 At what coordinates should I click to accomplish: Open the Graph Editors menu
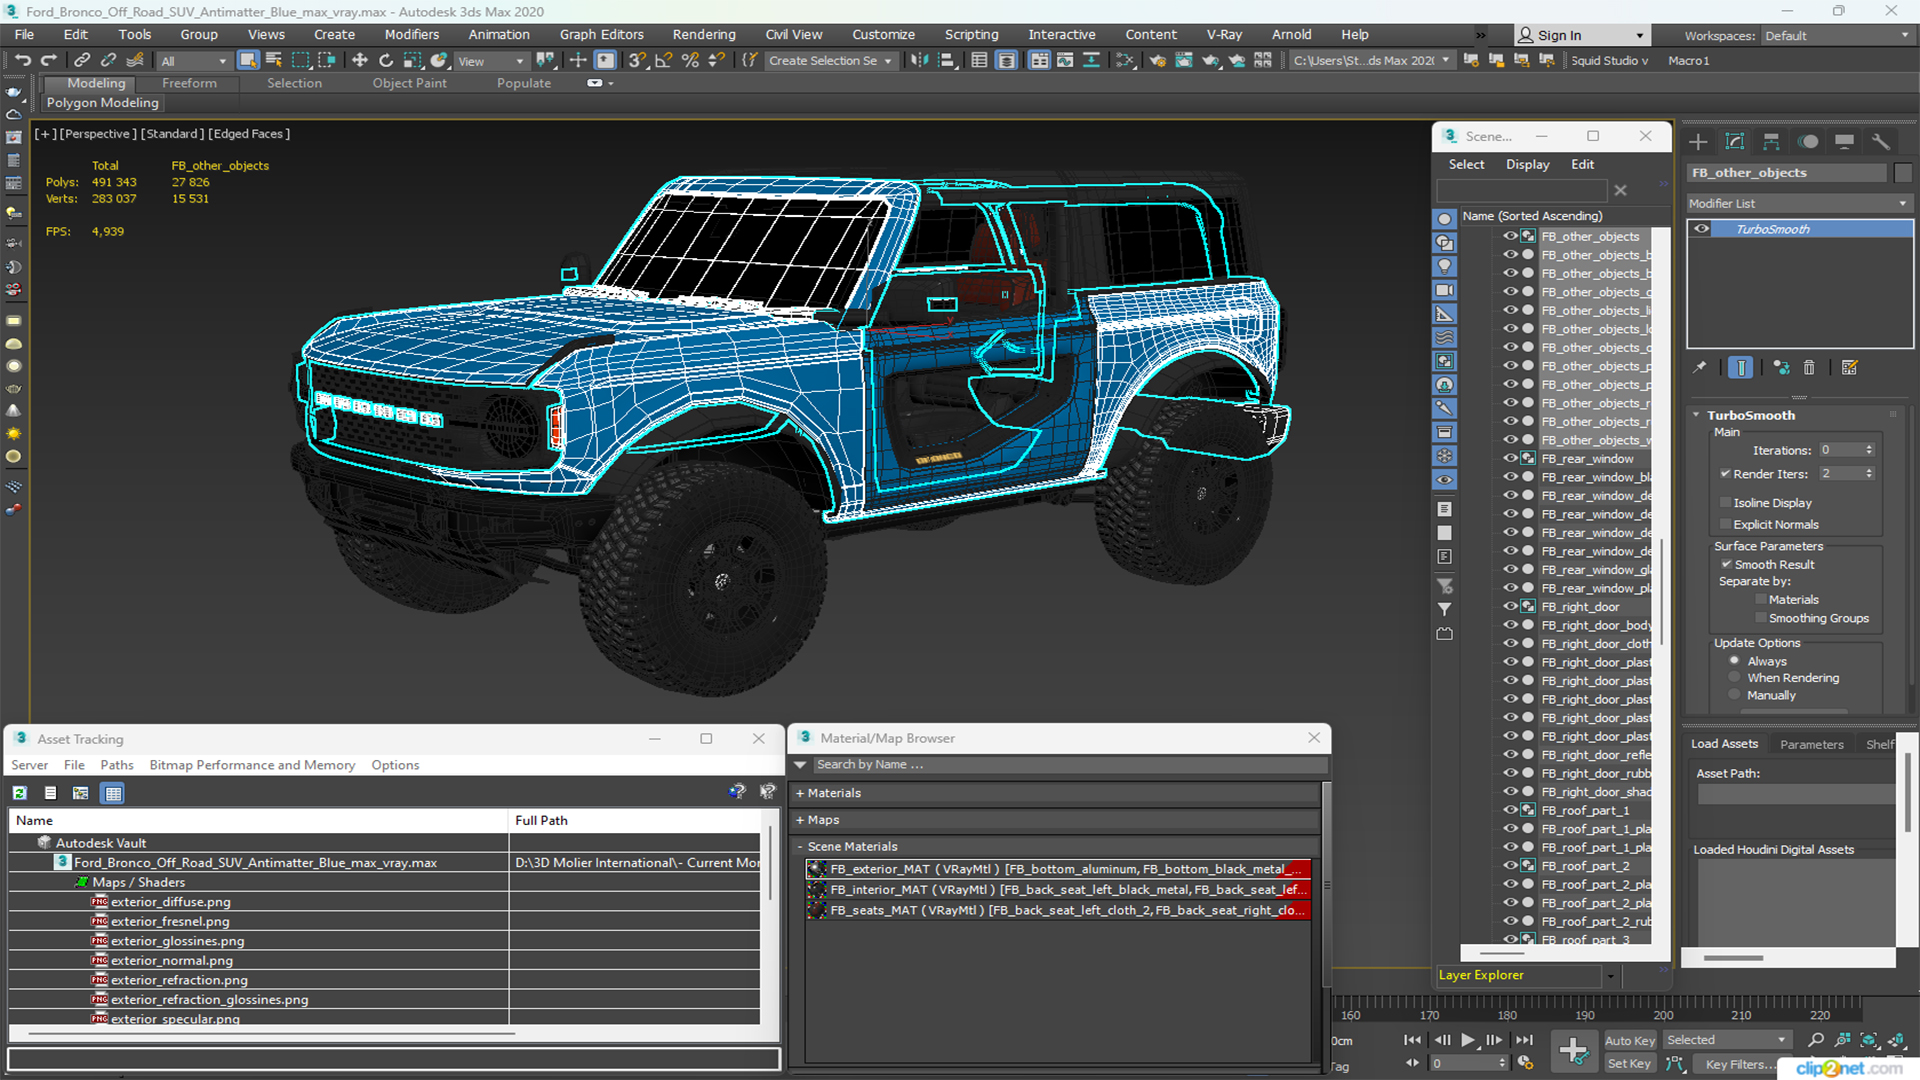(x=601, y=34)
